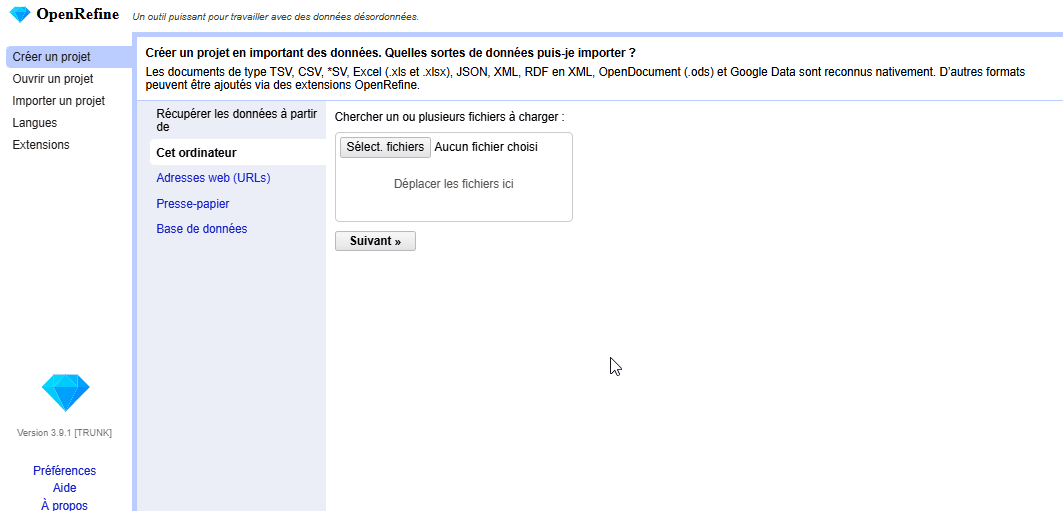This screenshot has height=511, width=1063.
Task: Pick Presse-papier as import source
Action: click(192, 204)
